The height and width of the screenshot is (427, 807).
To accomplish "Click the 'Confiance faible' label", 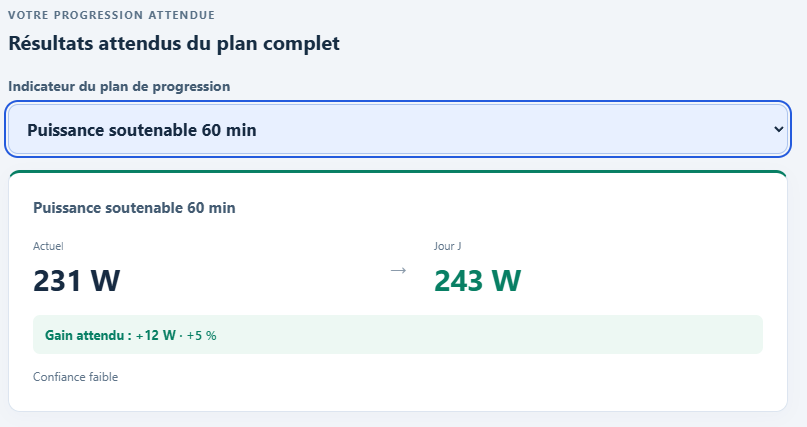I will (x=76, y=377).
